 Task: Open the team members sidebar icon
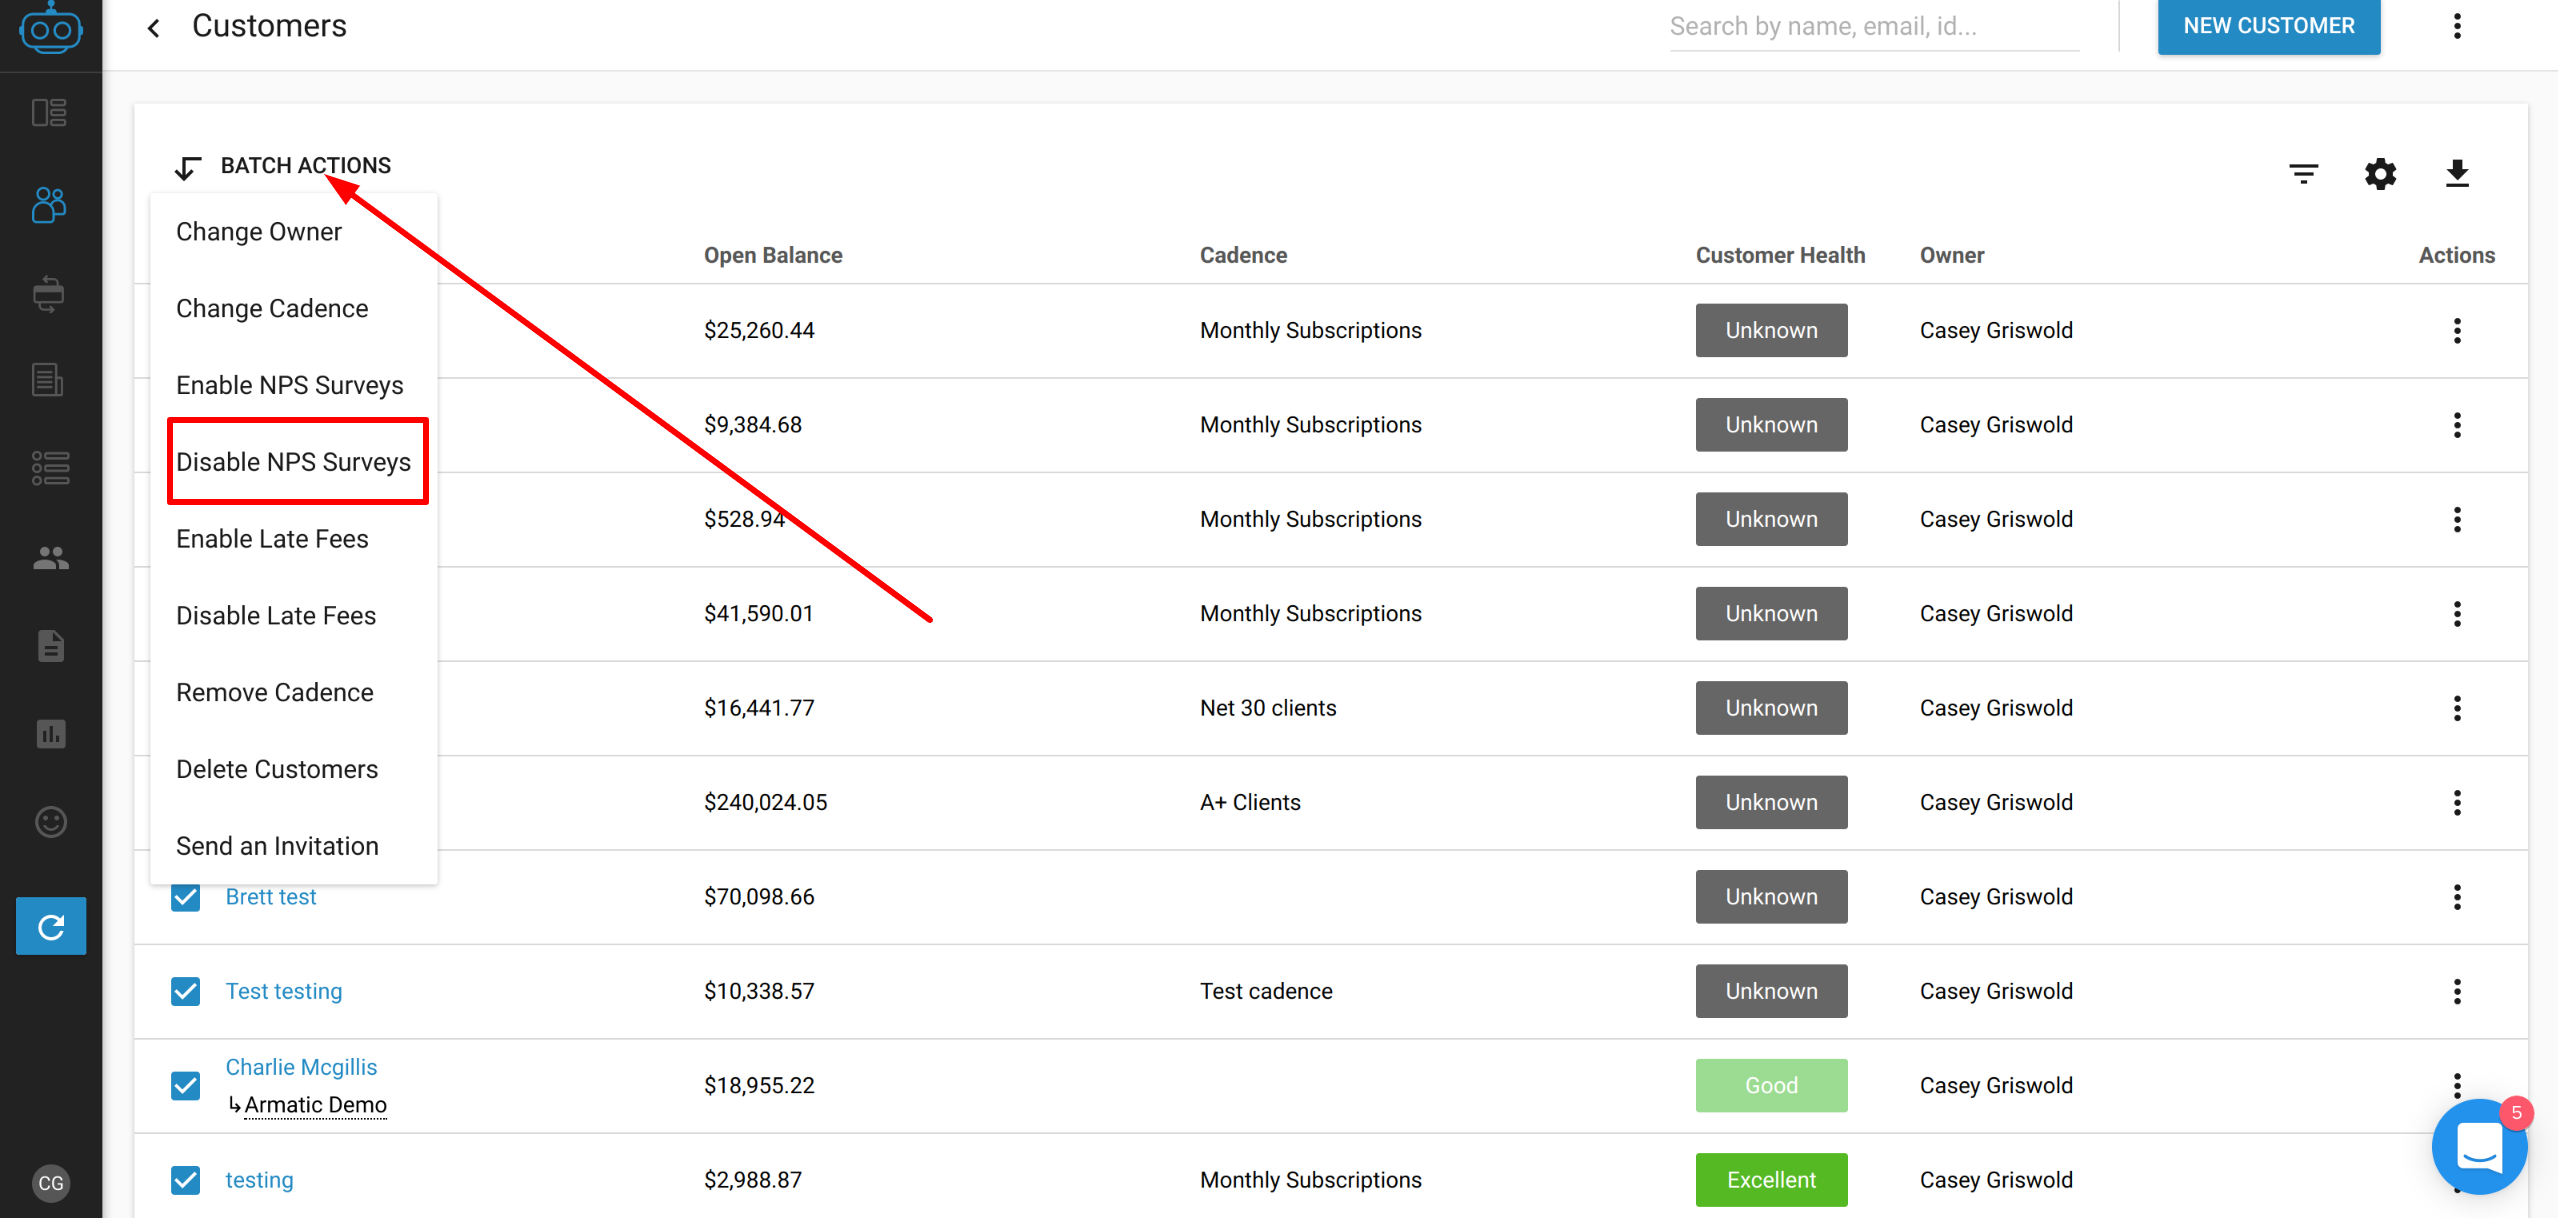click(x=50, y=557)
